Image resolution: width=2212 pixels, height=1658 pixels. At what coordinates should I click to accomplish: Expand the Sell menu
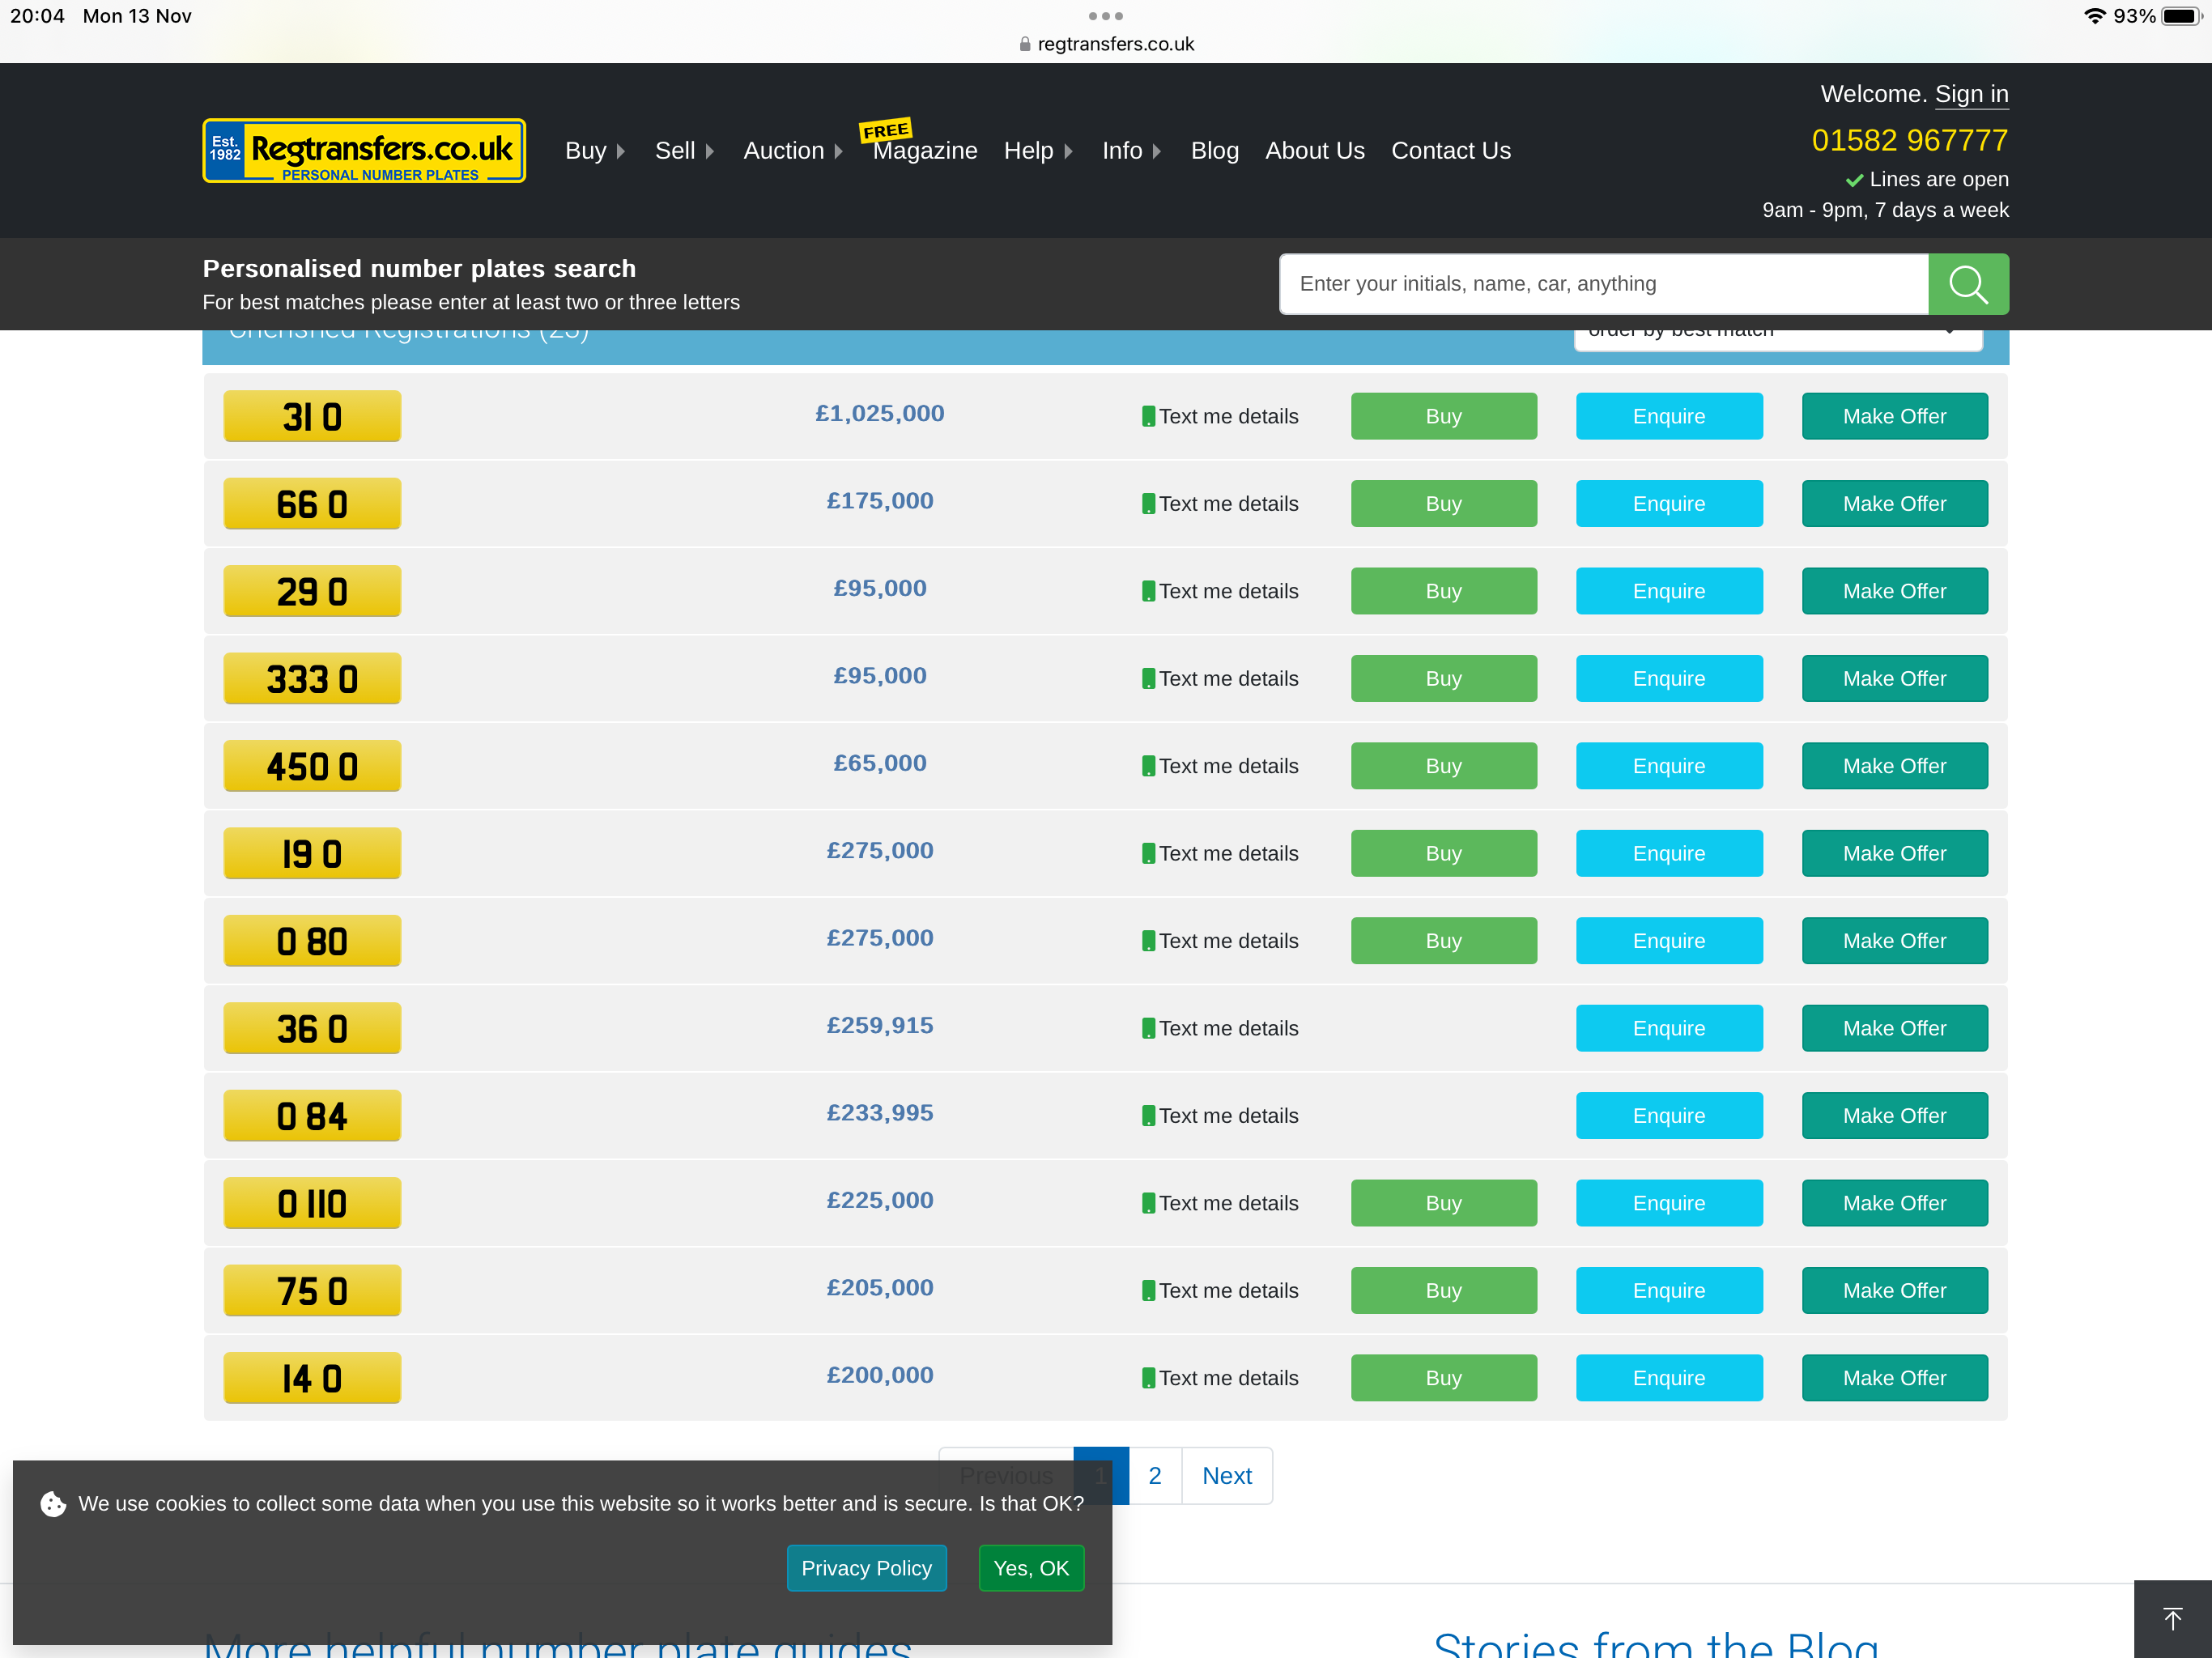tap(684, 151)
